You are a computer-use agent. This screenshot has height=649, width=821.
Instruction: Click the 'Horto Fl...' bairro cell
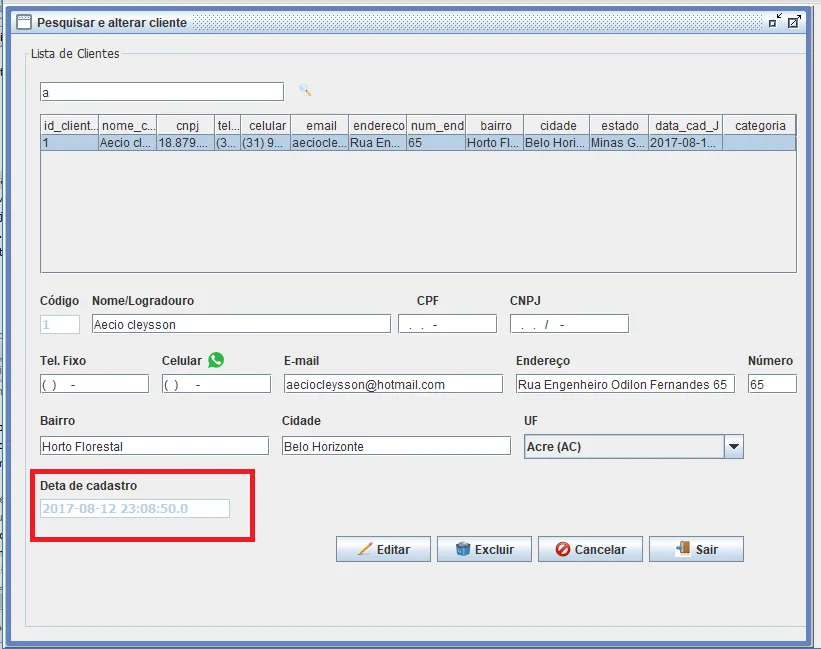coord(495,142)
